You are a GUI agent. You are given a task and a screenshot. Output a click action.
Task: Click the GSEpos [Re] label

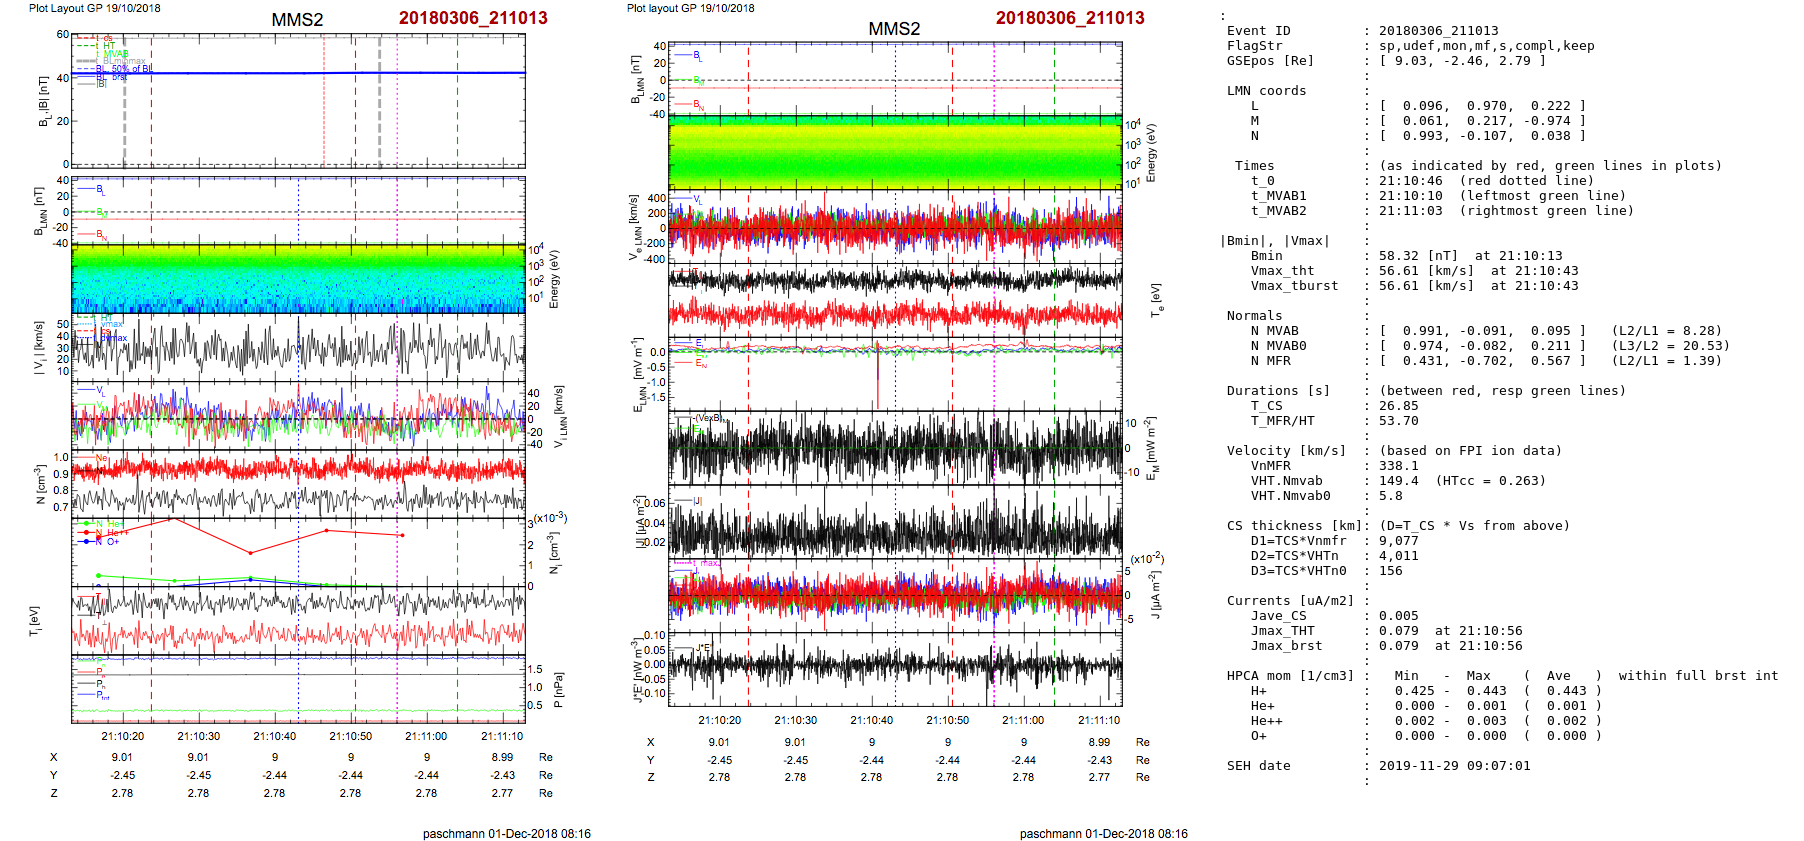[x=1270, y=61]
